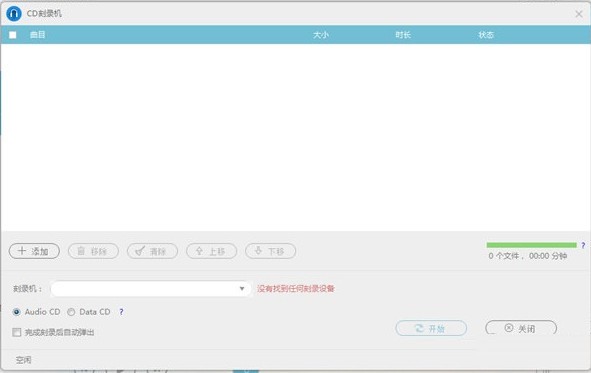Viewport: 591px width, 373px height.
Task: Enable 完成刻录后自动弹出 checkbox
Action: [17, 332]
